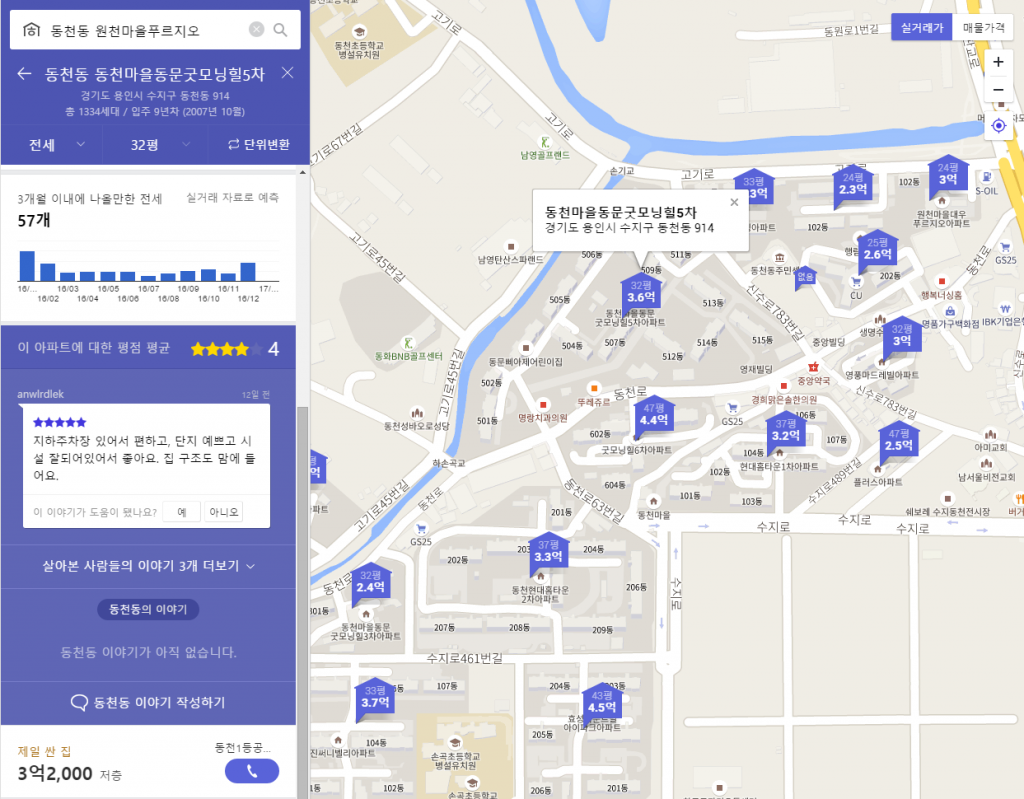Open the 32평 size dropdown
Viewport: 1024px width, 799px height.
[155, 144]
